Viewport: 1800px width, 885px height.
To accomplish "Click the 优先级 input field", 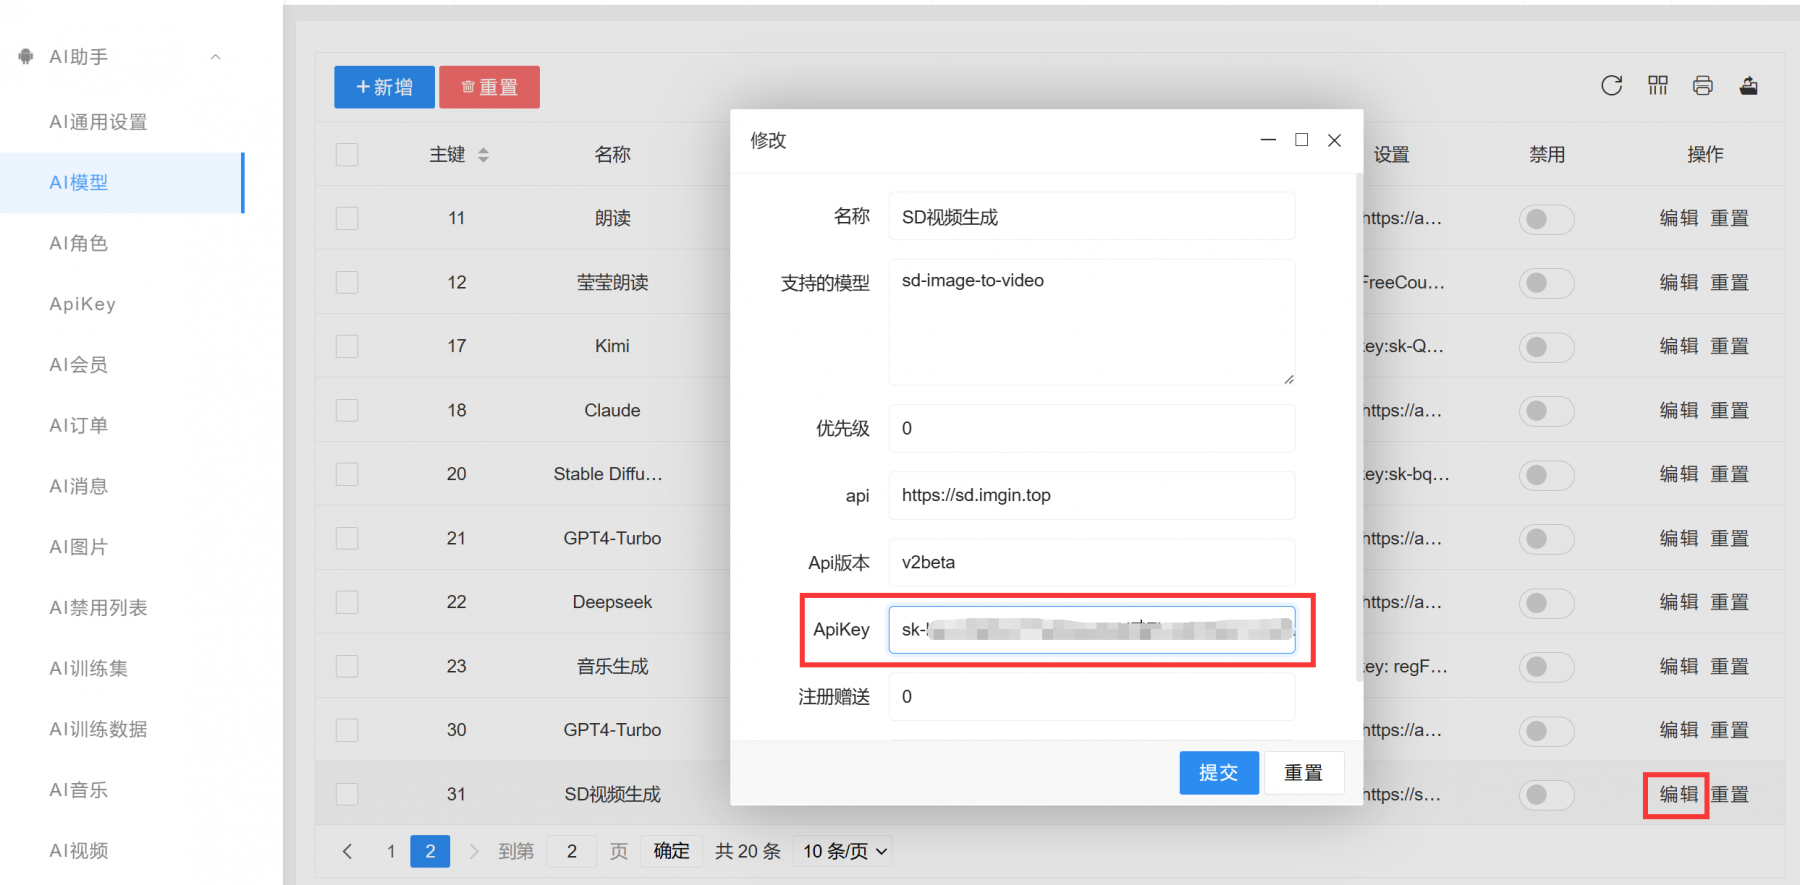I will point(1092,428).
